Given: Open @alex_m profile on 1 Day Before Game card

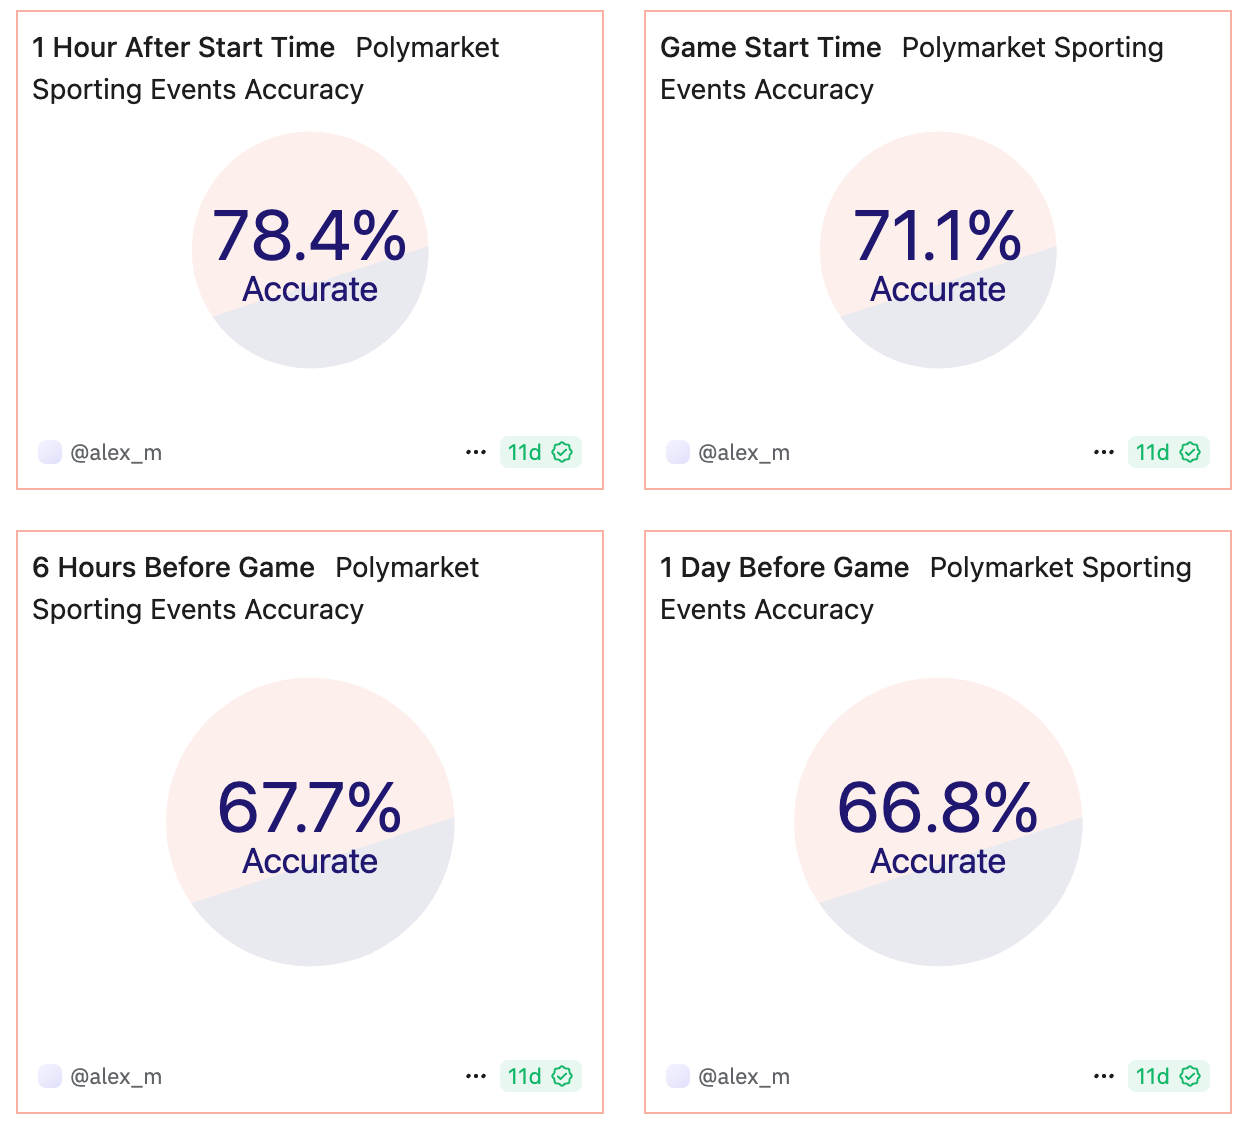Looking at the screenshot, I should pyautogui.click(x=743, y=1076).
